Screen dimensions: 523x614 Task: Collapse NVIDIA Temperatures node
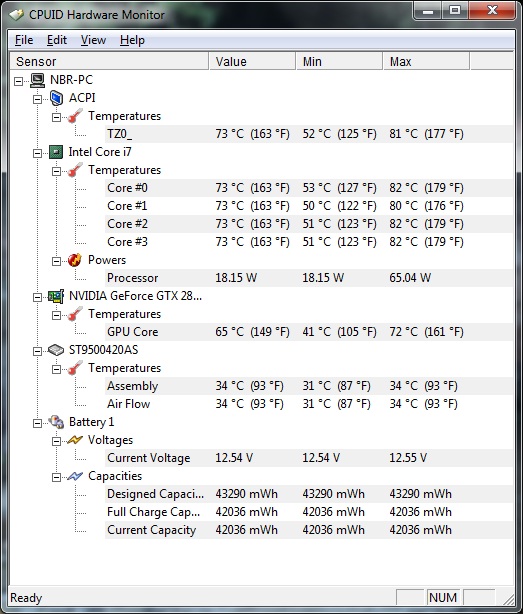click(x=56, y=316)
